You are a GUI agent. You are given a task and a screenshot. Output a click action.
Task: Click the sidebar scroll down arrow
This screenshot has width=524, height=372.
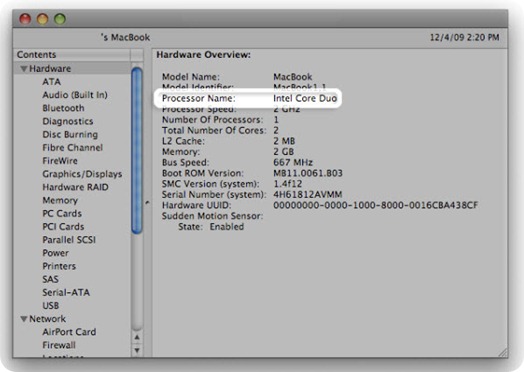click(x=137, y=351)
